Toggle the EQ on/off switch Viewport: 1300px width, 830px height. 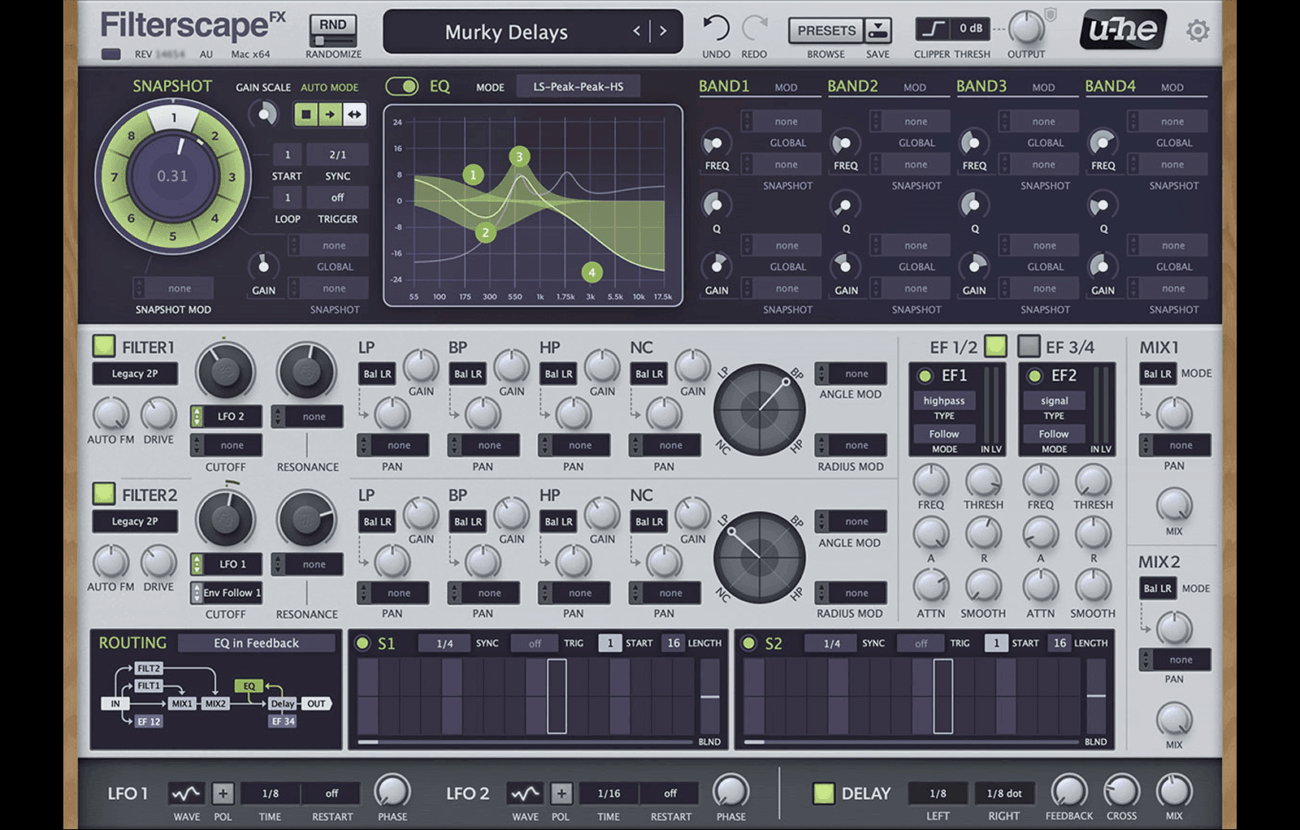click(x=402, y=86)
